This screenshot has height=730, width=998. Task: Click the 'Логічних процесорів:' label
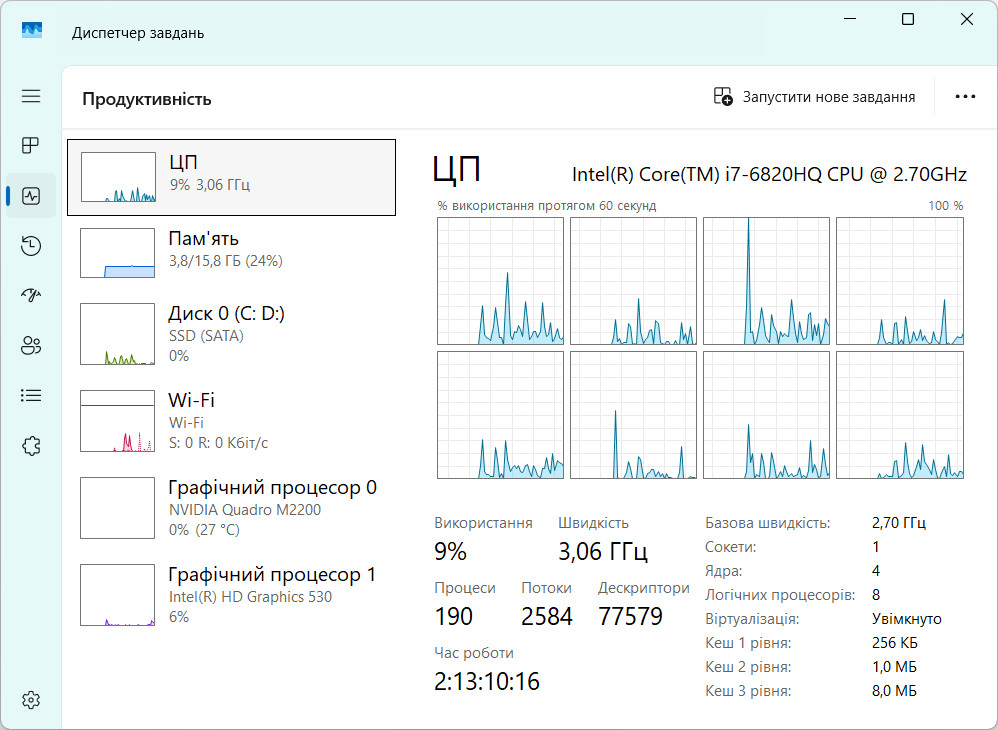coord(780,594)
